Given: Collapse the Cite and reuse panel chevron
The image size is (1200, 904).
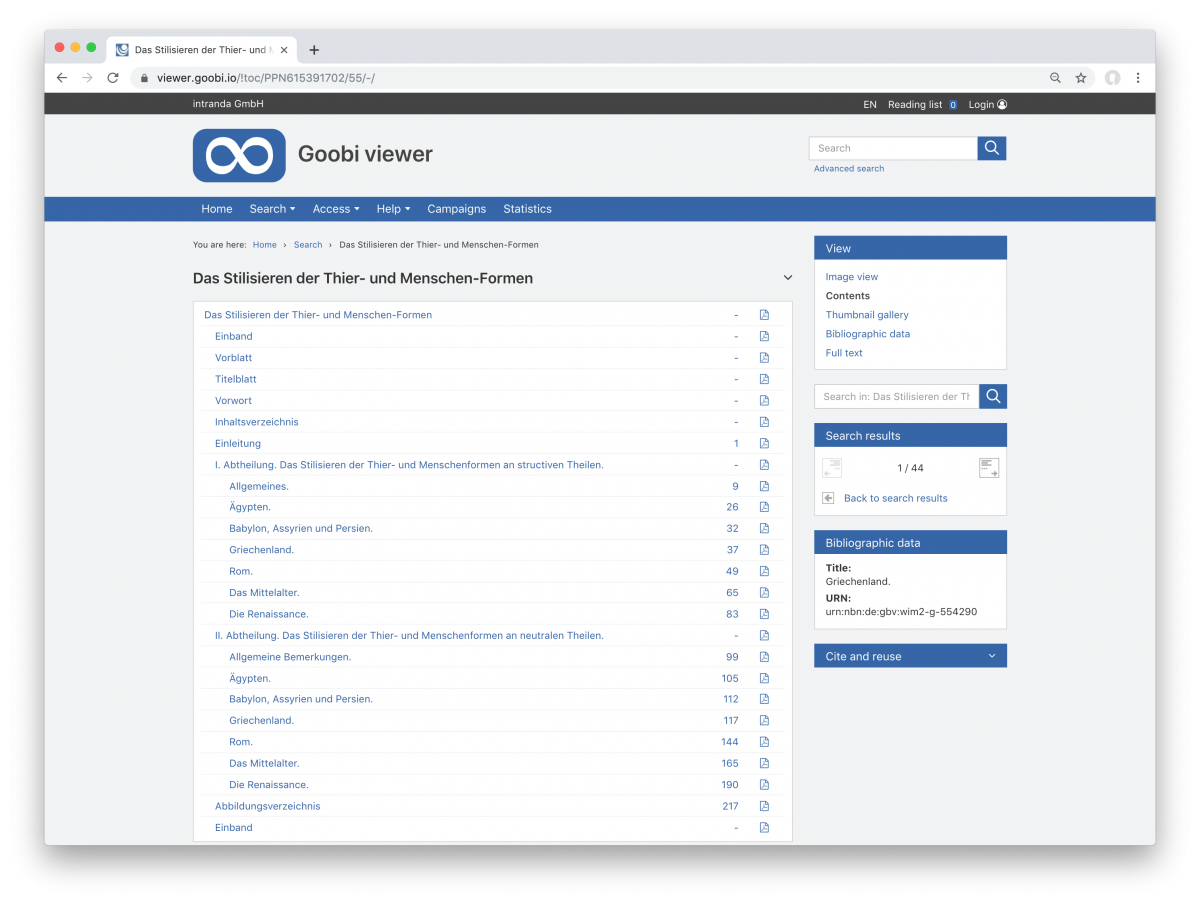Looking at the screenshot, I should (x=991, y=655).
